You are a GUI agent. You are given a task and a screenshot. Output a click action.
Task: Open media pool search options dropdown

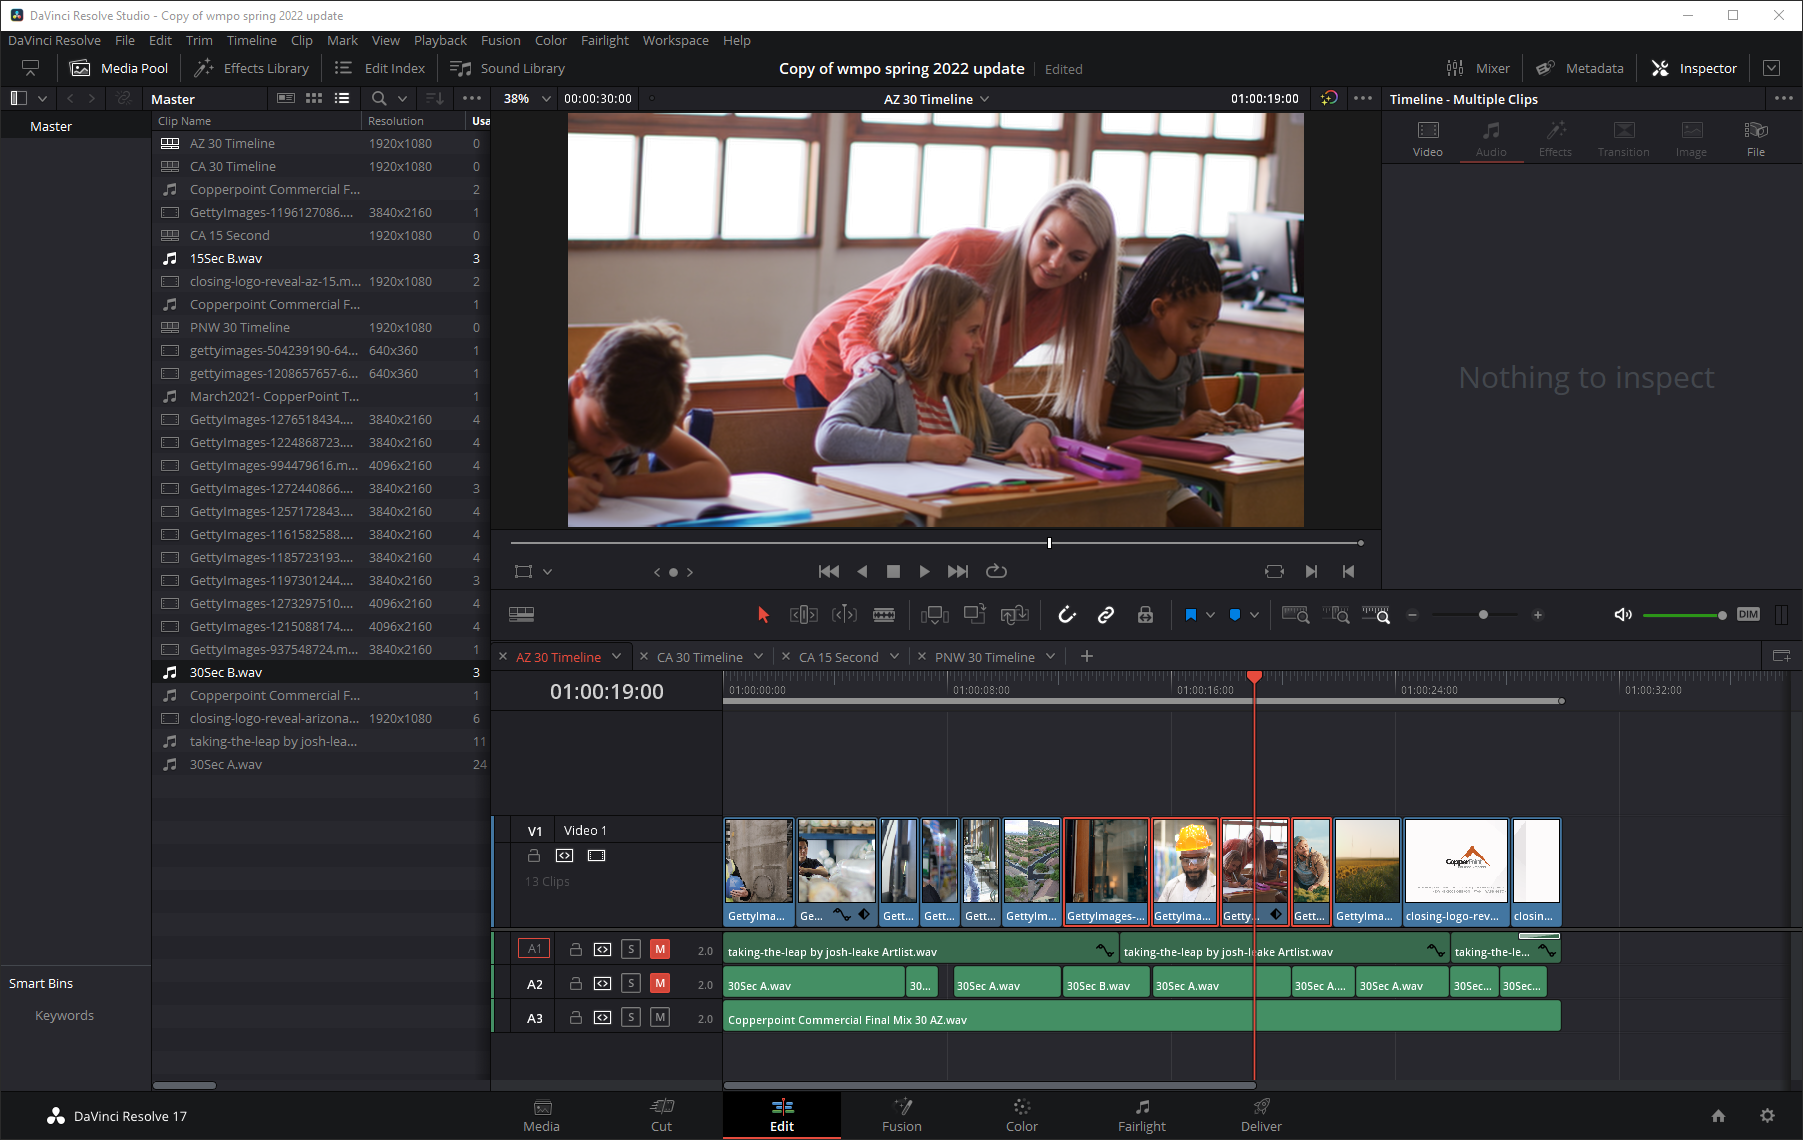point(402,98)
